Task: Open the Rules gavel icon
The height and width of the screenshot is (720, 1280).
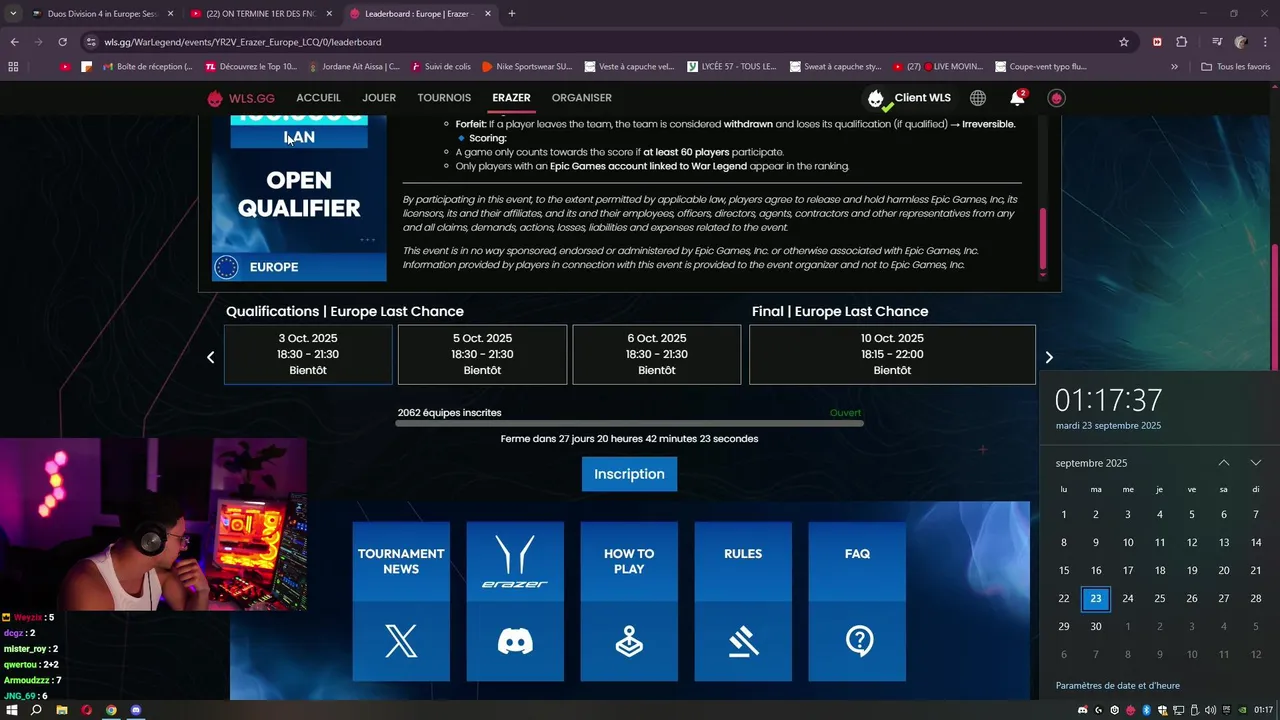Action: pos(743,642)
